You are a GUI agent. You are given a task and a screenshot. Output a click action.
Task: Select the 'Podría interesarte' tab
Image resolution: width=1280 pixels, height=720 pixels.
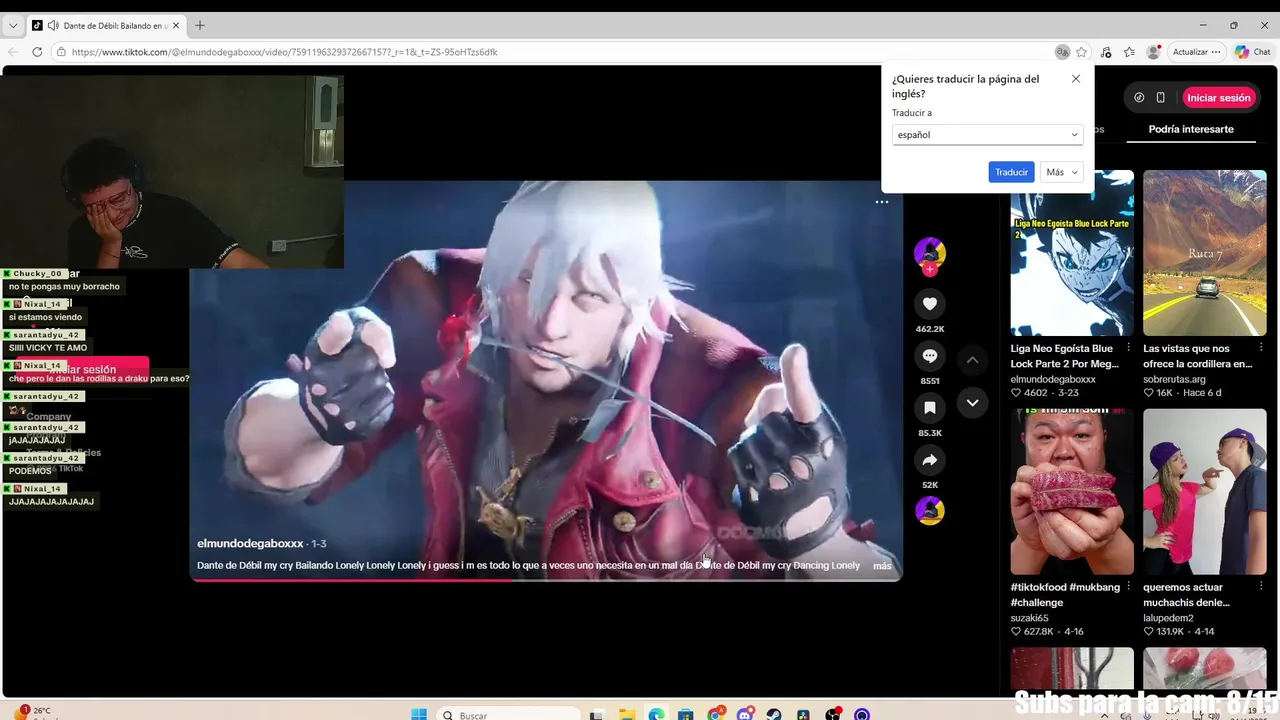click(x=1191, y=129)
